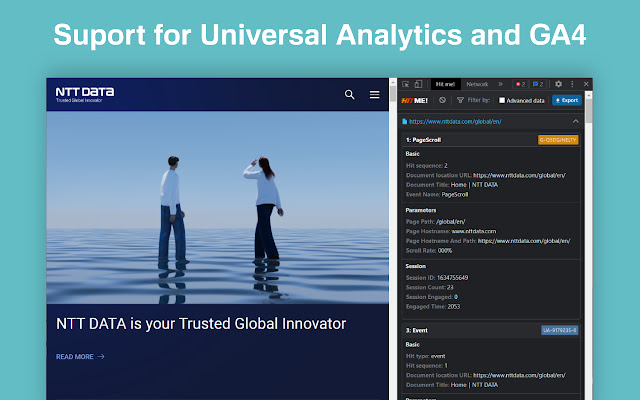Click the filter funnel icon
The image size is (640, 400).
click(x=460, y=100)
